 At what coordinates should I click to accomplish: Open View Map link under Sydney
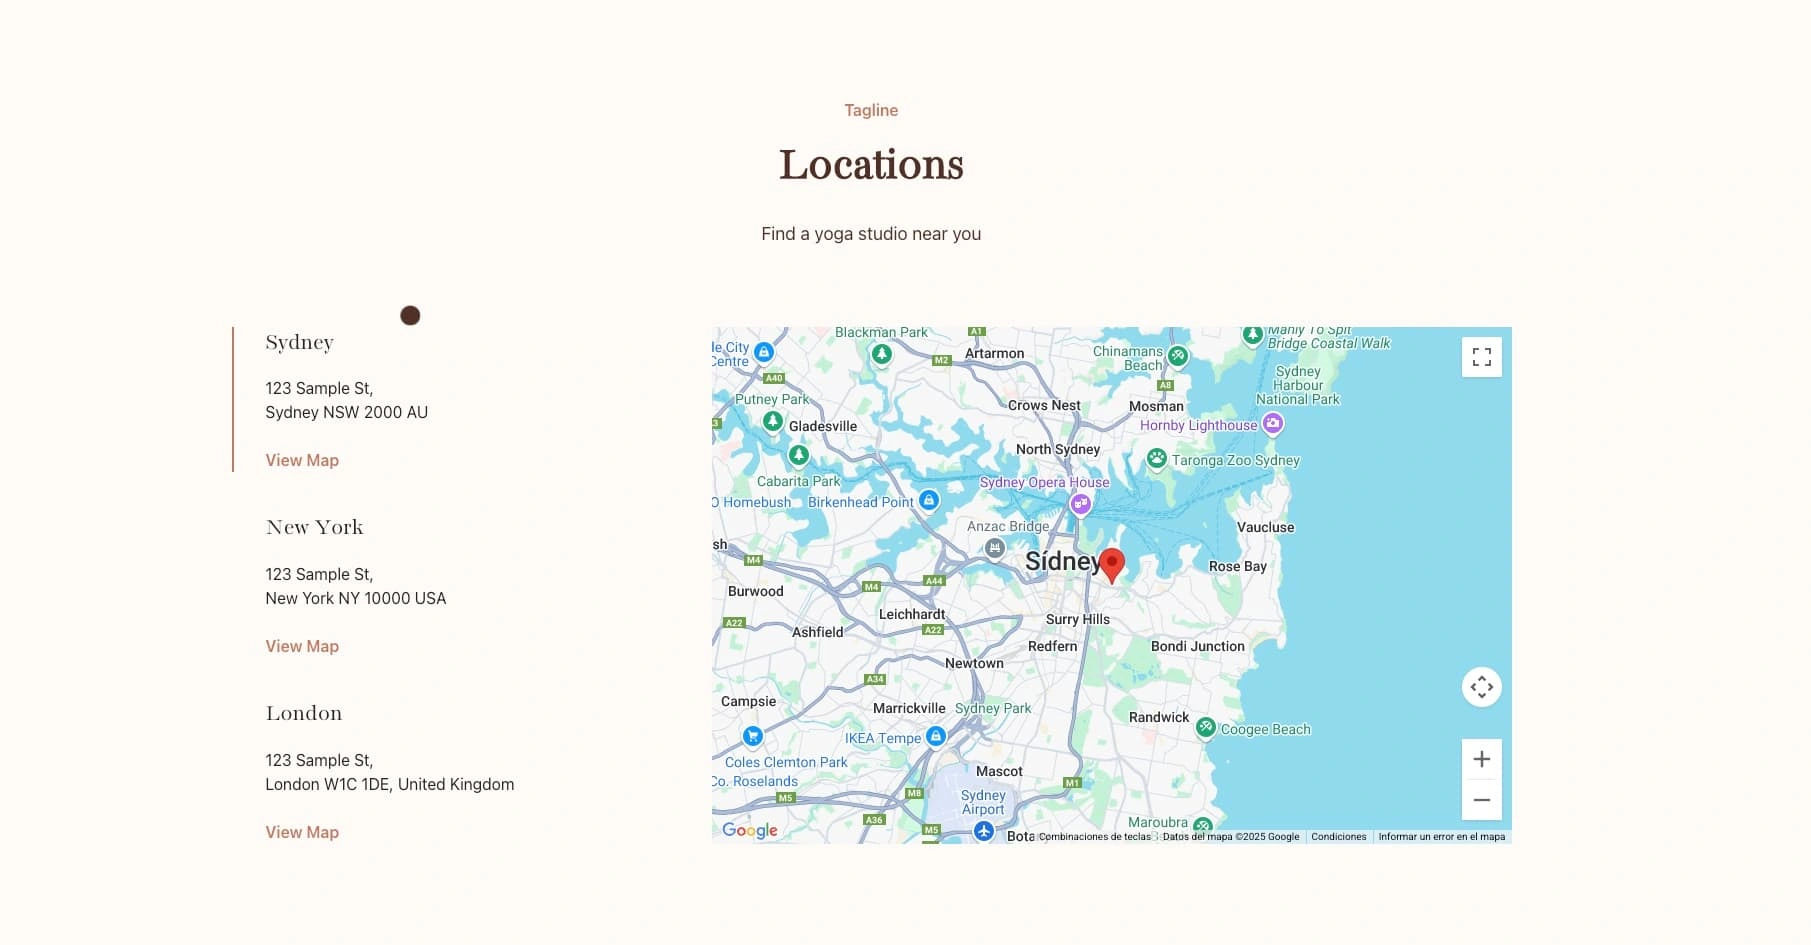click(302, 460)
